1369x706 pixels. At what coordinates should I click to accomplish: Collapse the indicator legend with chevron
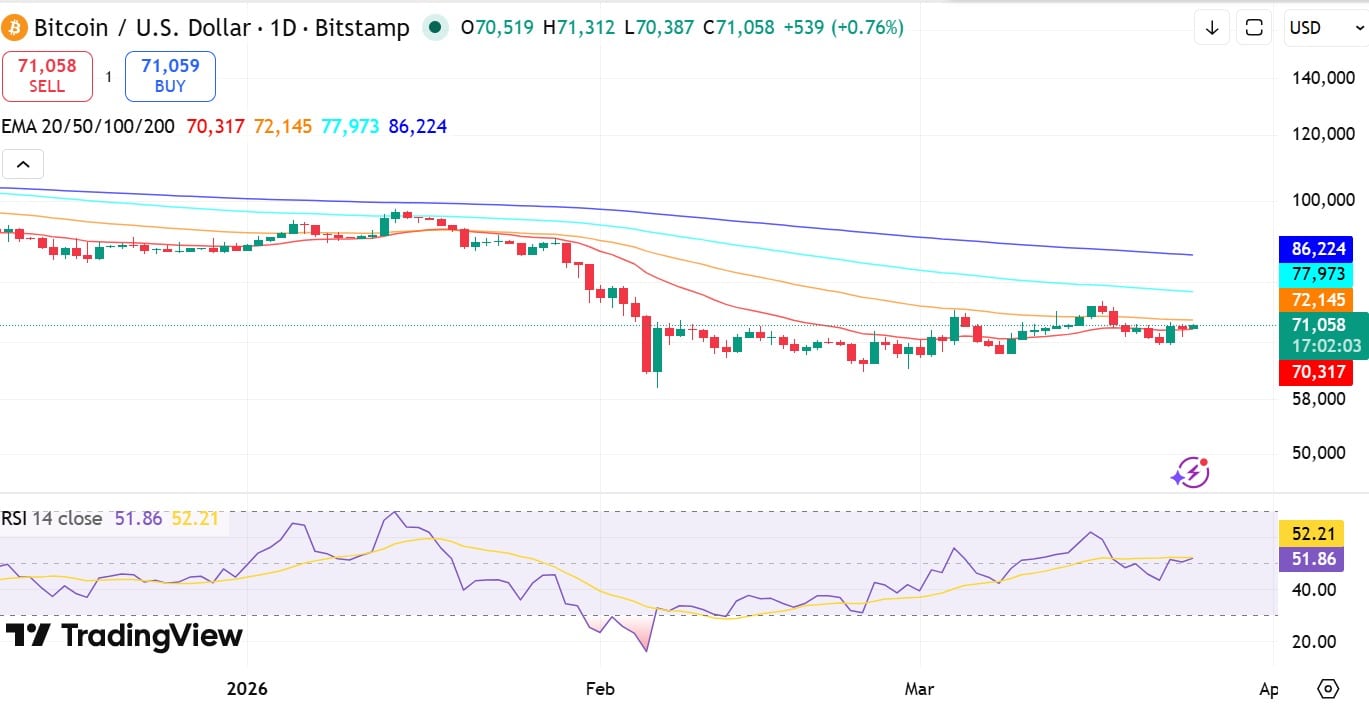tap(23, 164)
